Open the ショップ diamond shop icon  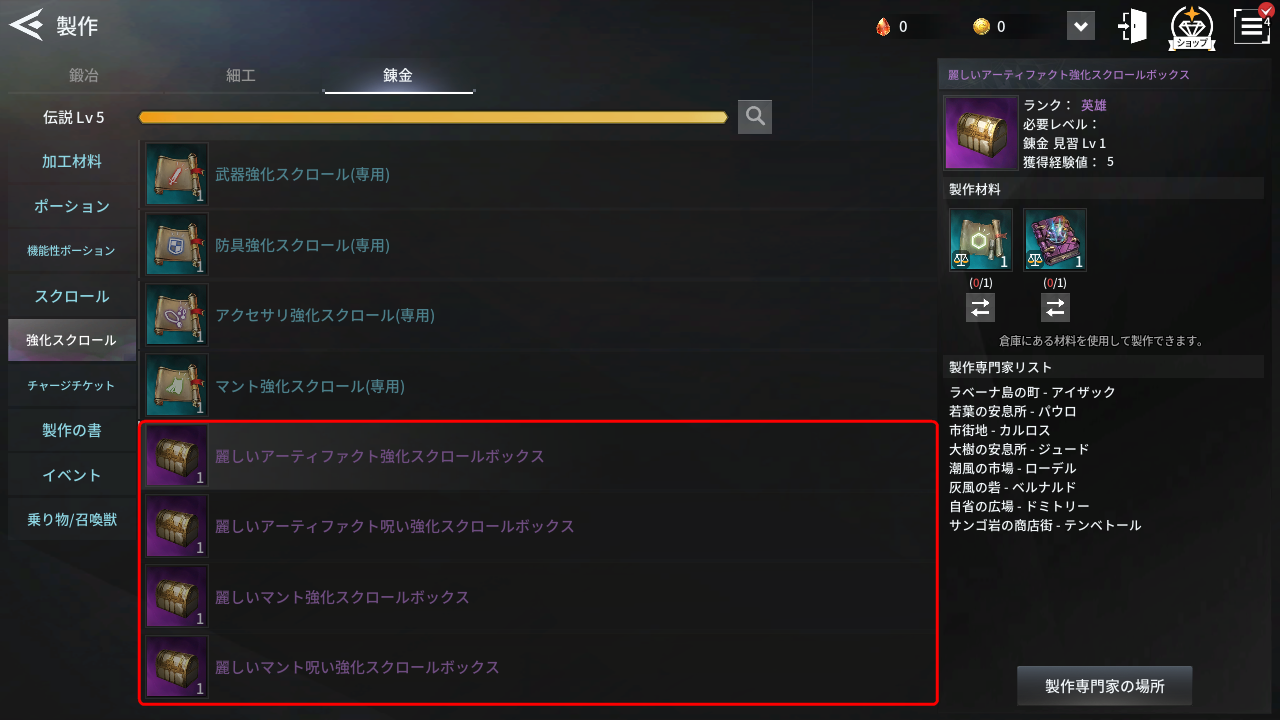[x=1192, y=28]
